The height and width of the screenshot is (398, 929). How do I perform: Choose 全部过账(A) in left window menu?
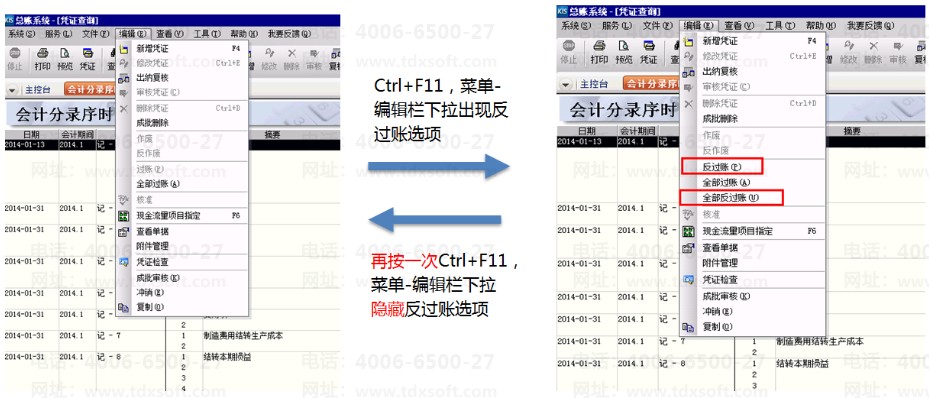tap(158, 184)
